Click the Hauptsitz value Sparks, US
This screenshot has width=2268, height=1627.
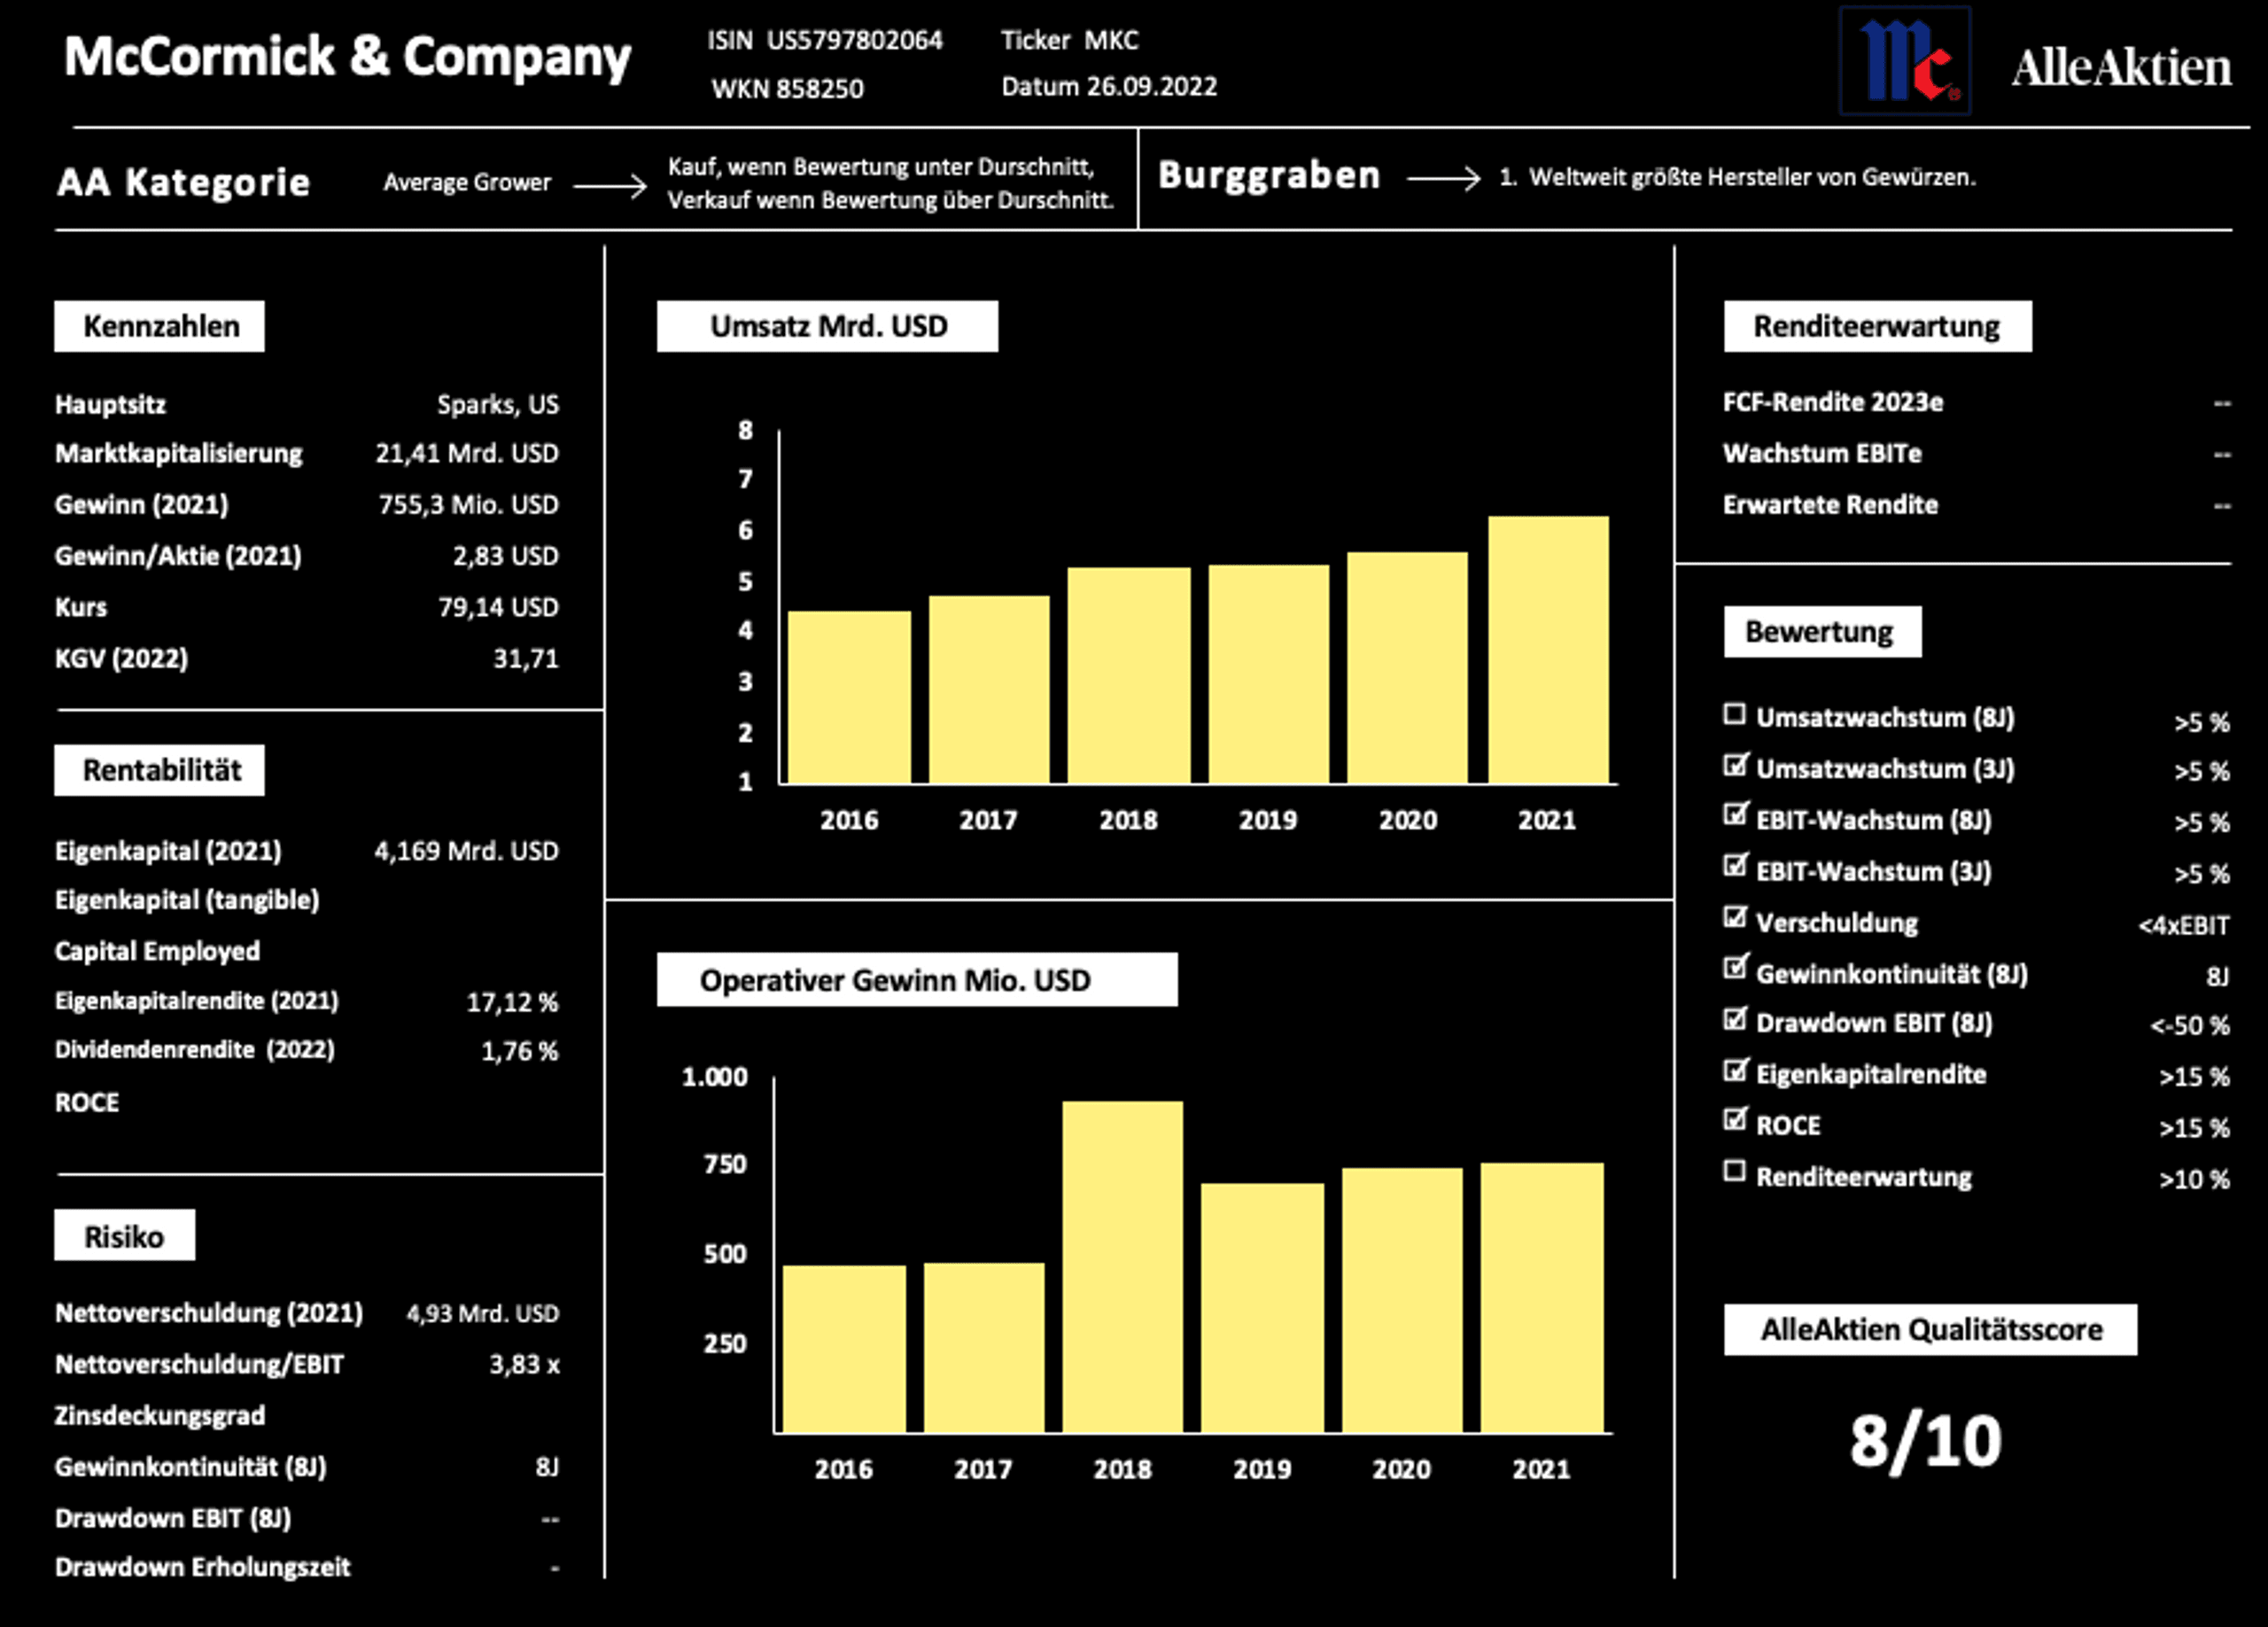pyautogui.click(x=498, y=404)
